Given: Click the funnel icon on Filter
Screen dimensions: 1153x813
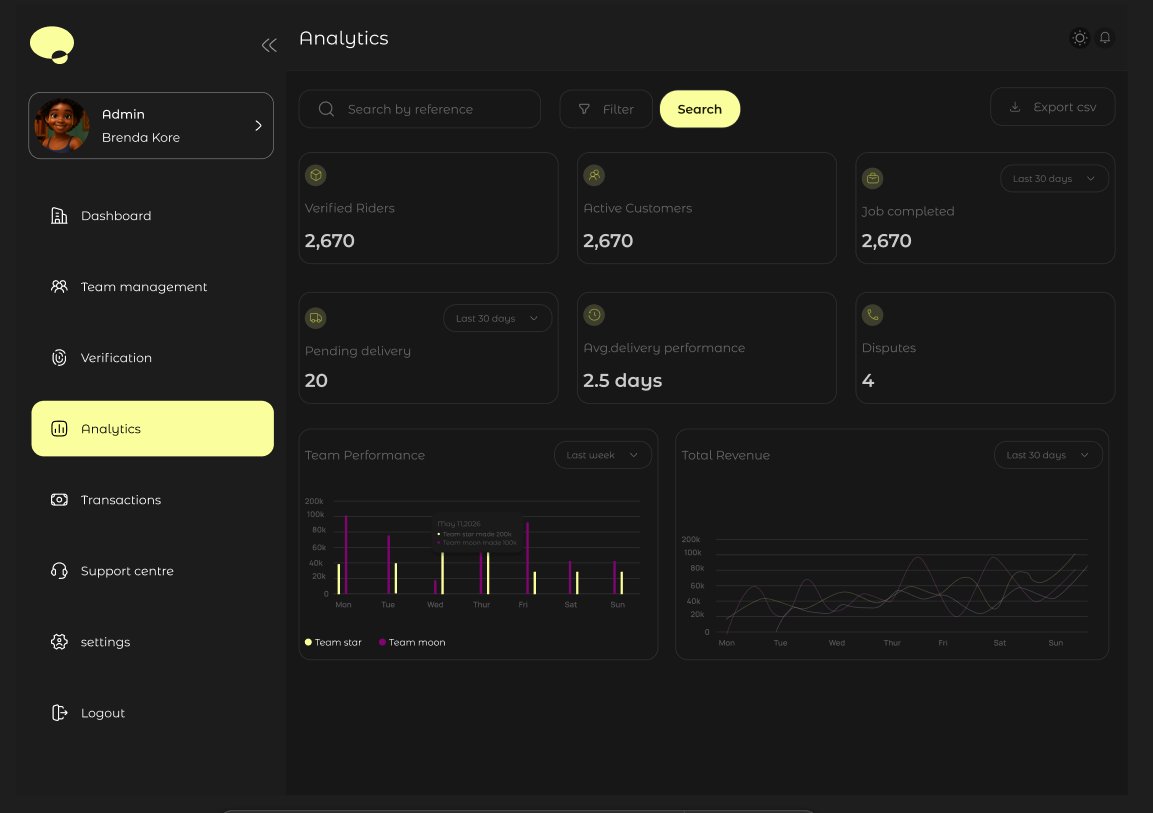Looking at the screenshot, I should pyautogui.click(x=584, y=109).
